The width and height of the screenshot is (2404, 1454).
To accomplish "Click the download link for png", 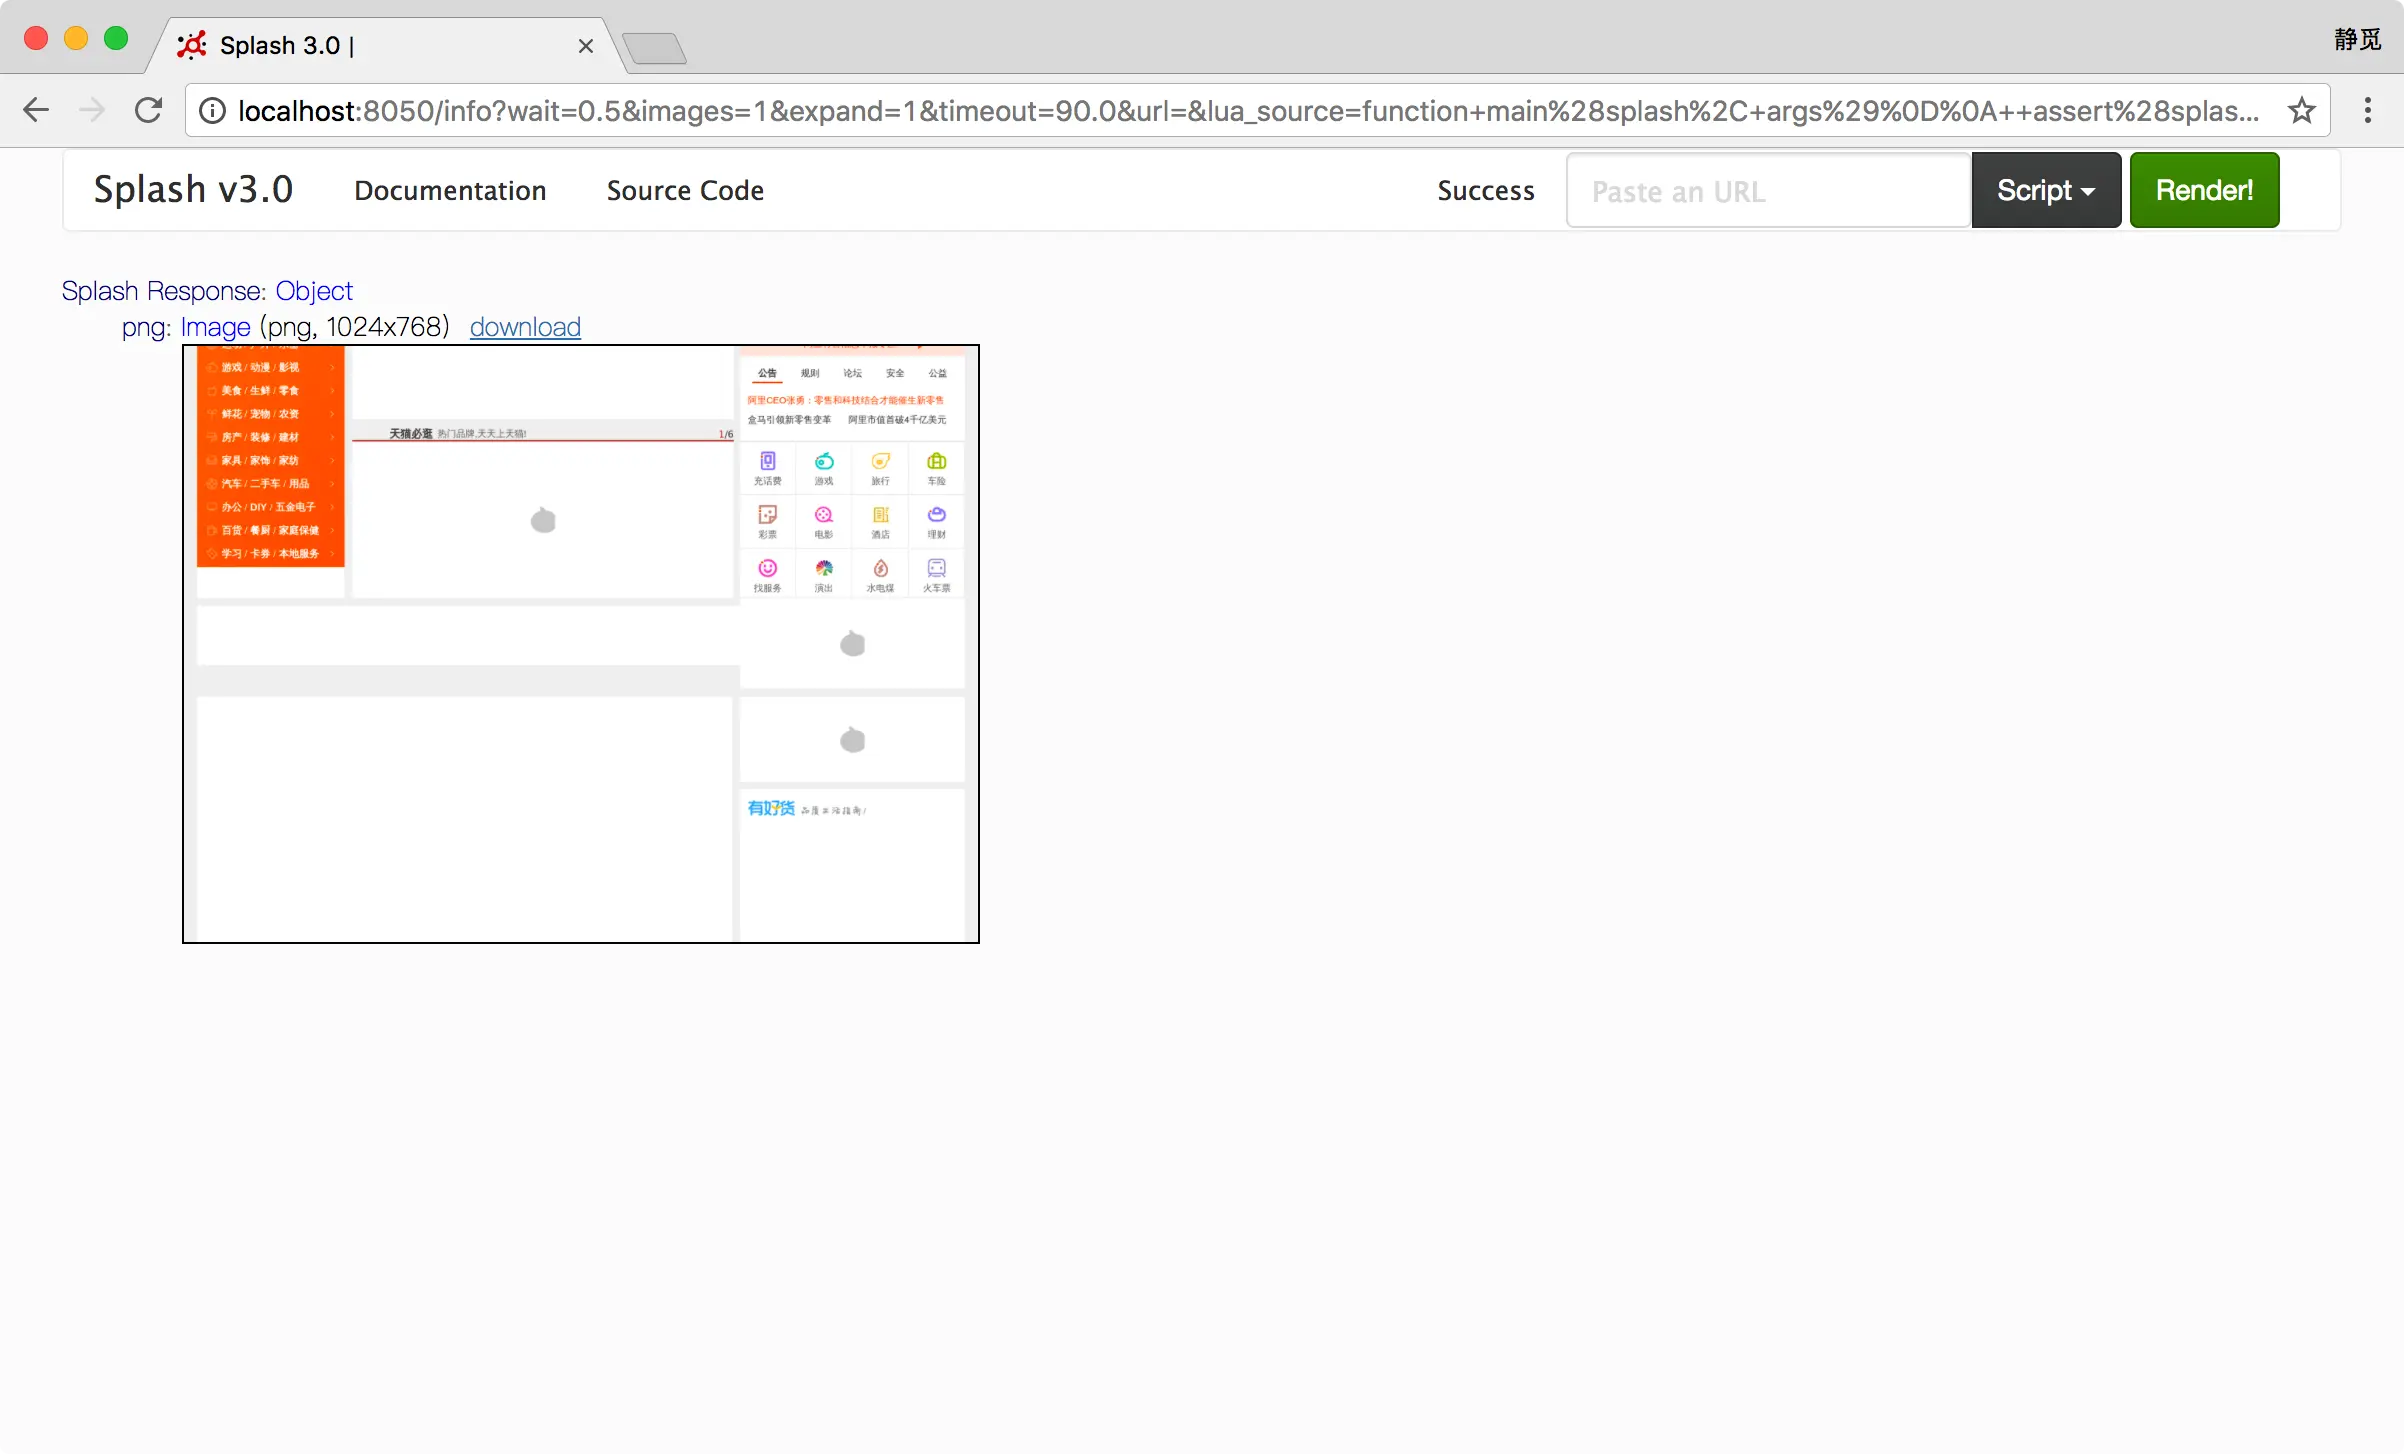I will [x=525, y=327].
